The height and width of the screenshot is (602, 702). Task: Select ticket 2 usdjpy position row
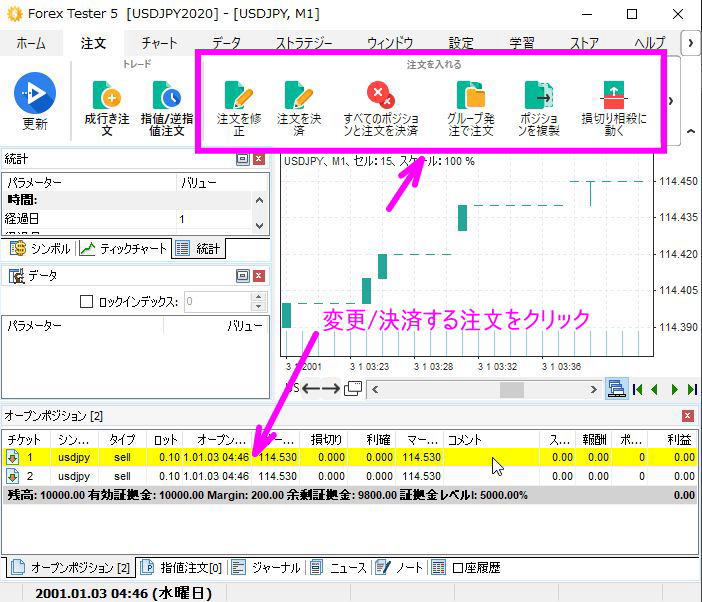tap(350, 476)
